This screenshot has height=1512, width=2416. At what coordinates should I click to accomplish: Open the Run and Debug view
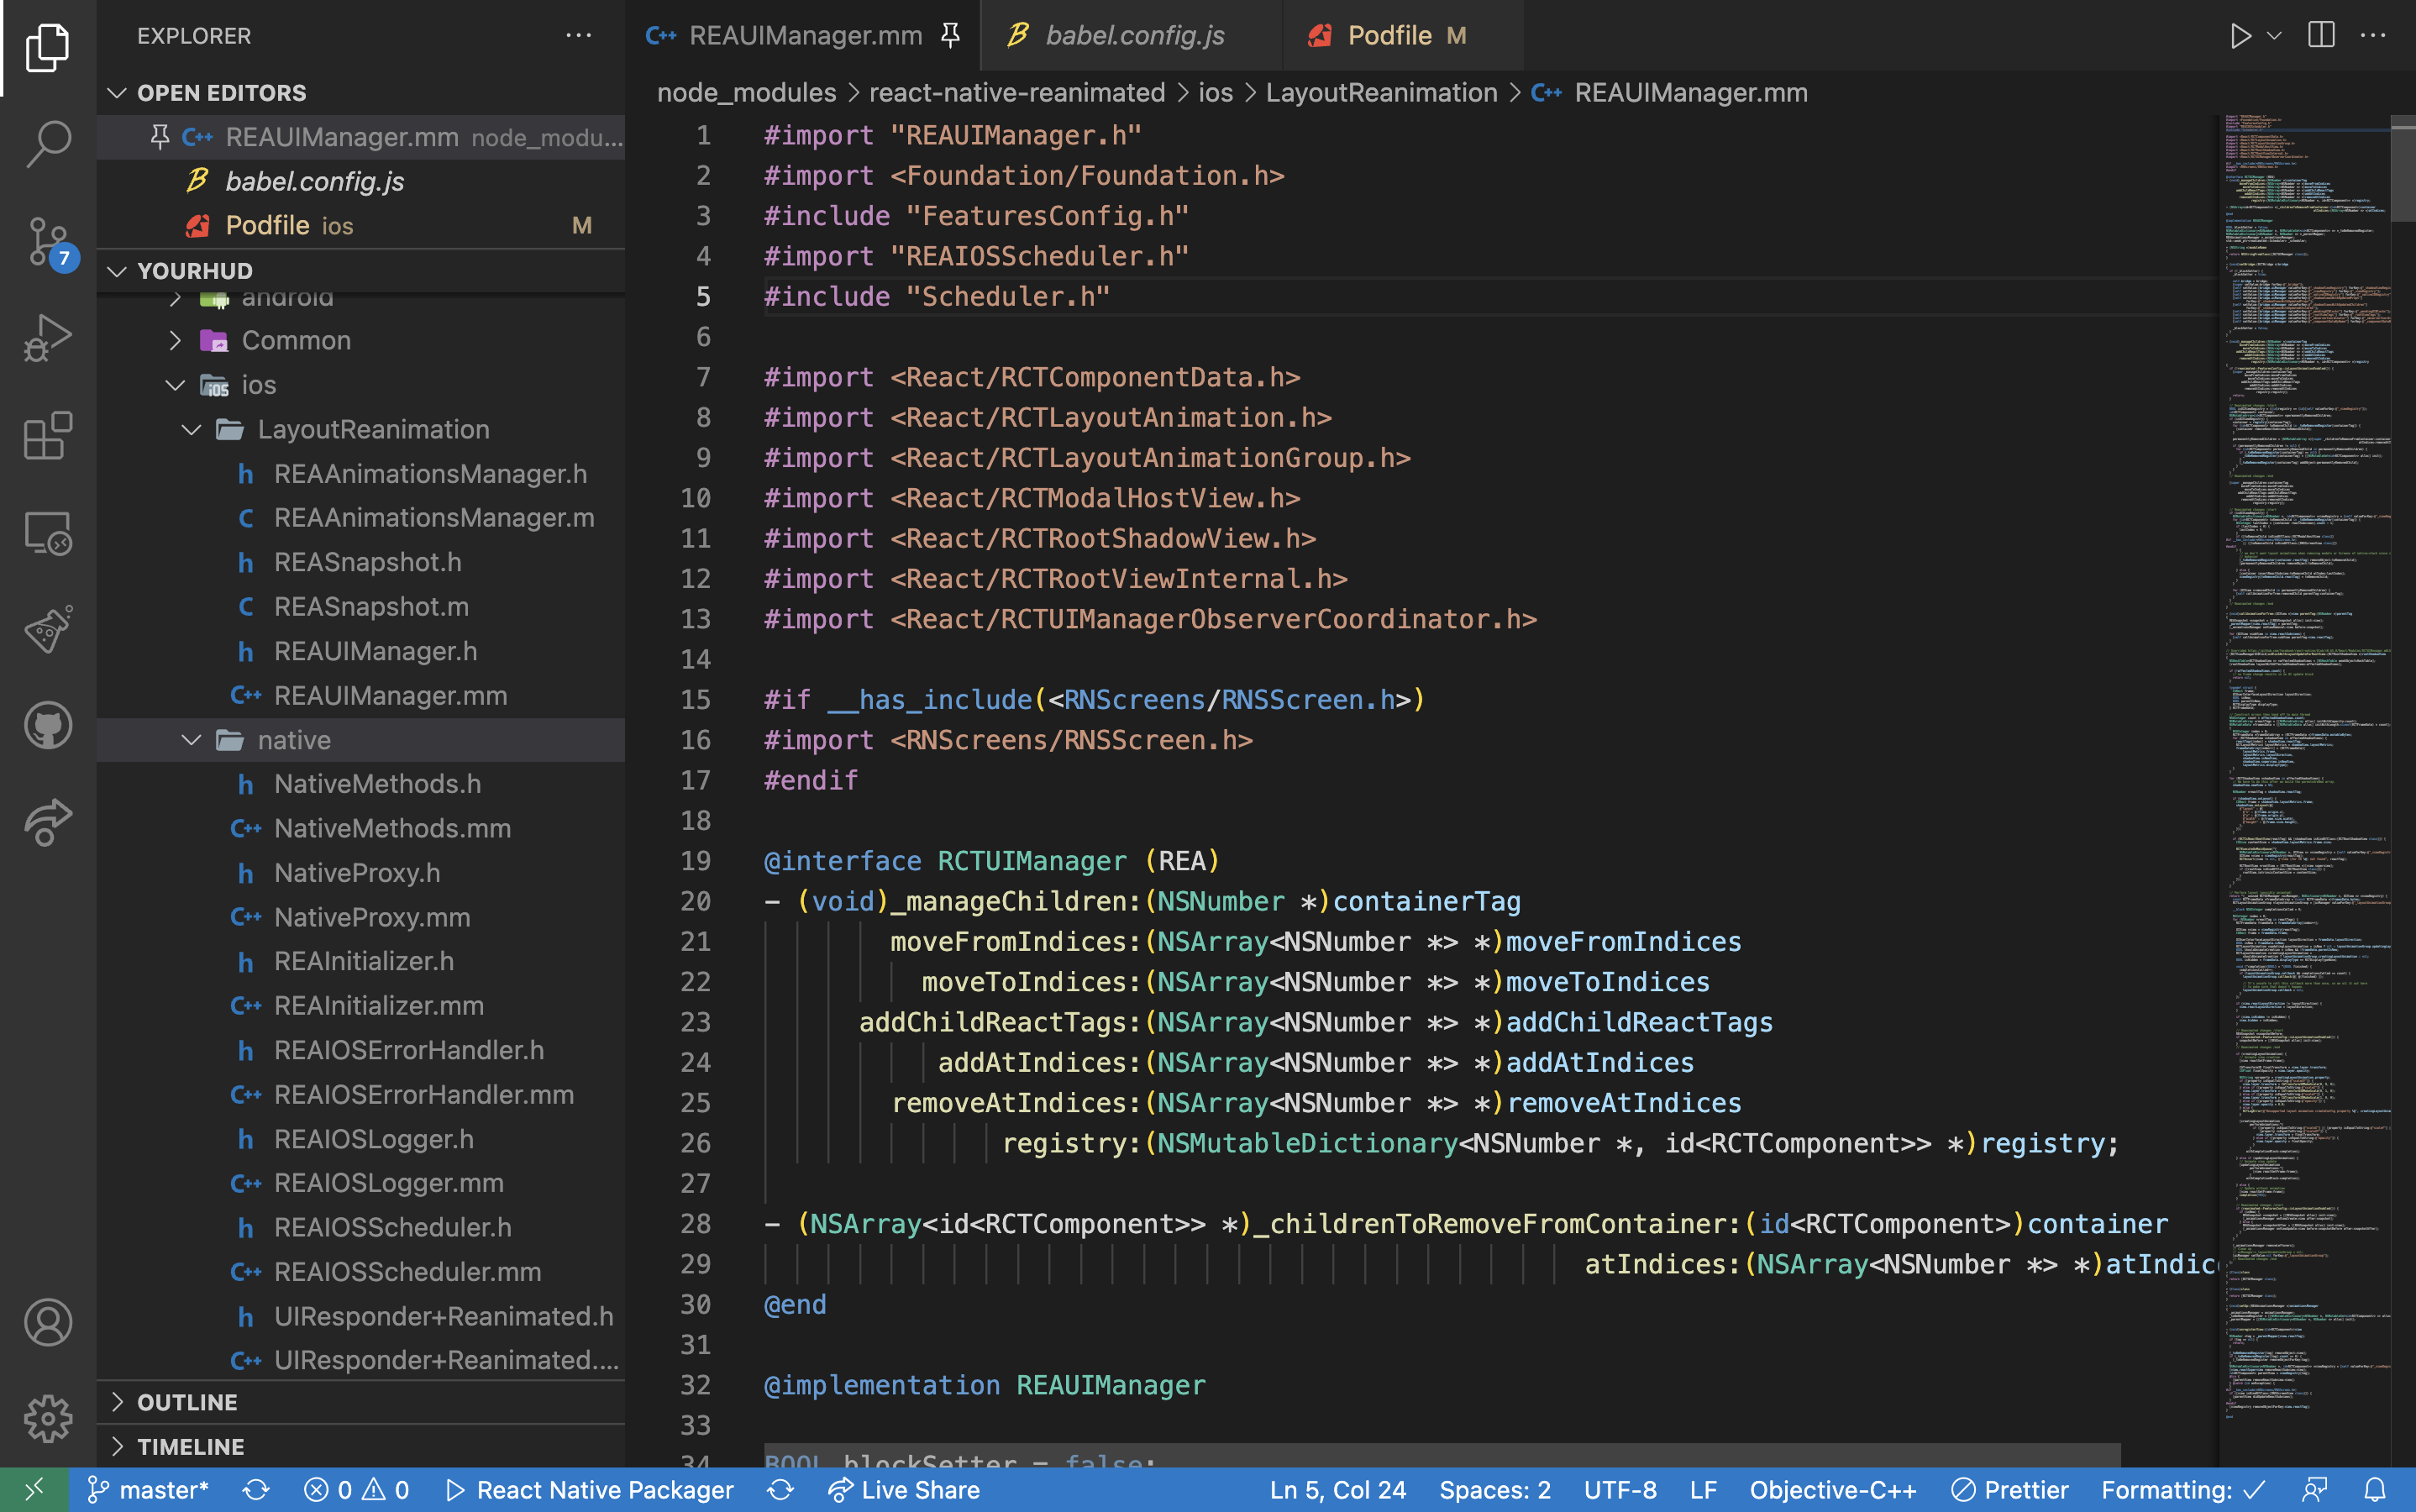click(x=47, y=338)
